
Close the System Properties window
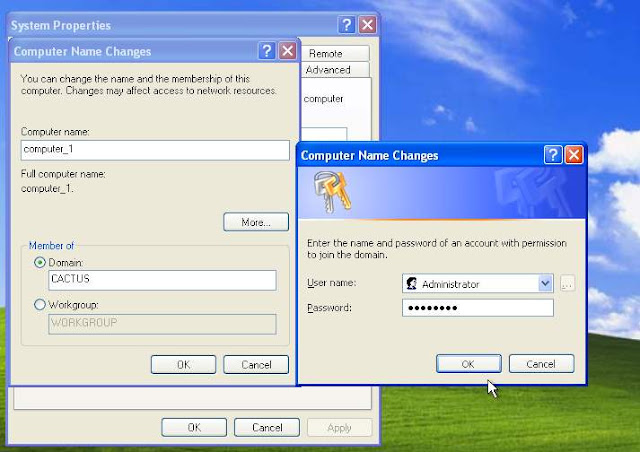pos(367,25)
